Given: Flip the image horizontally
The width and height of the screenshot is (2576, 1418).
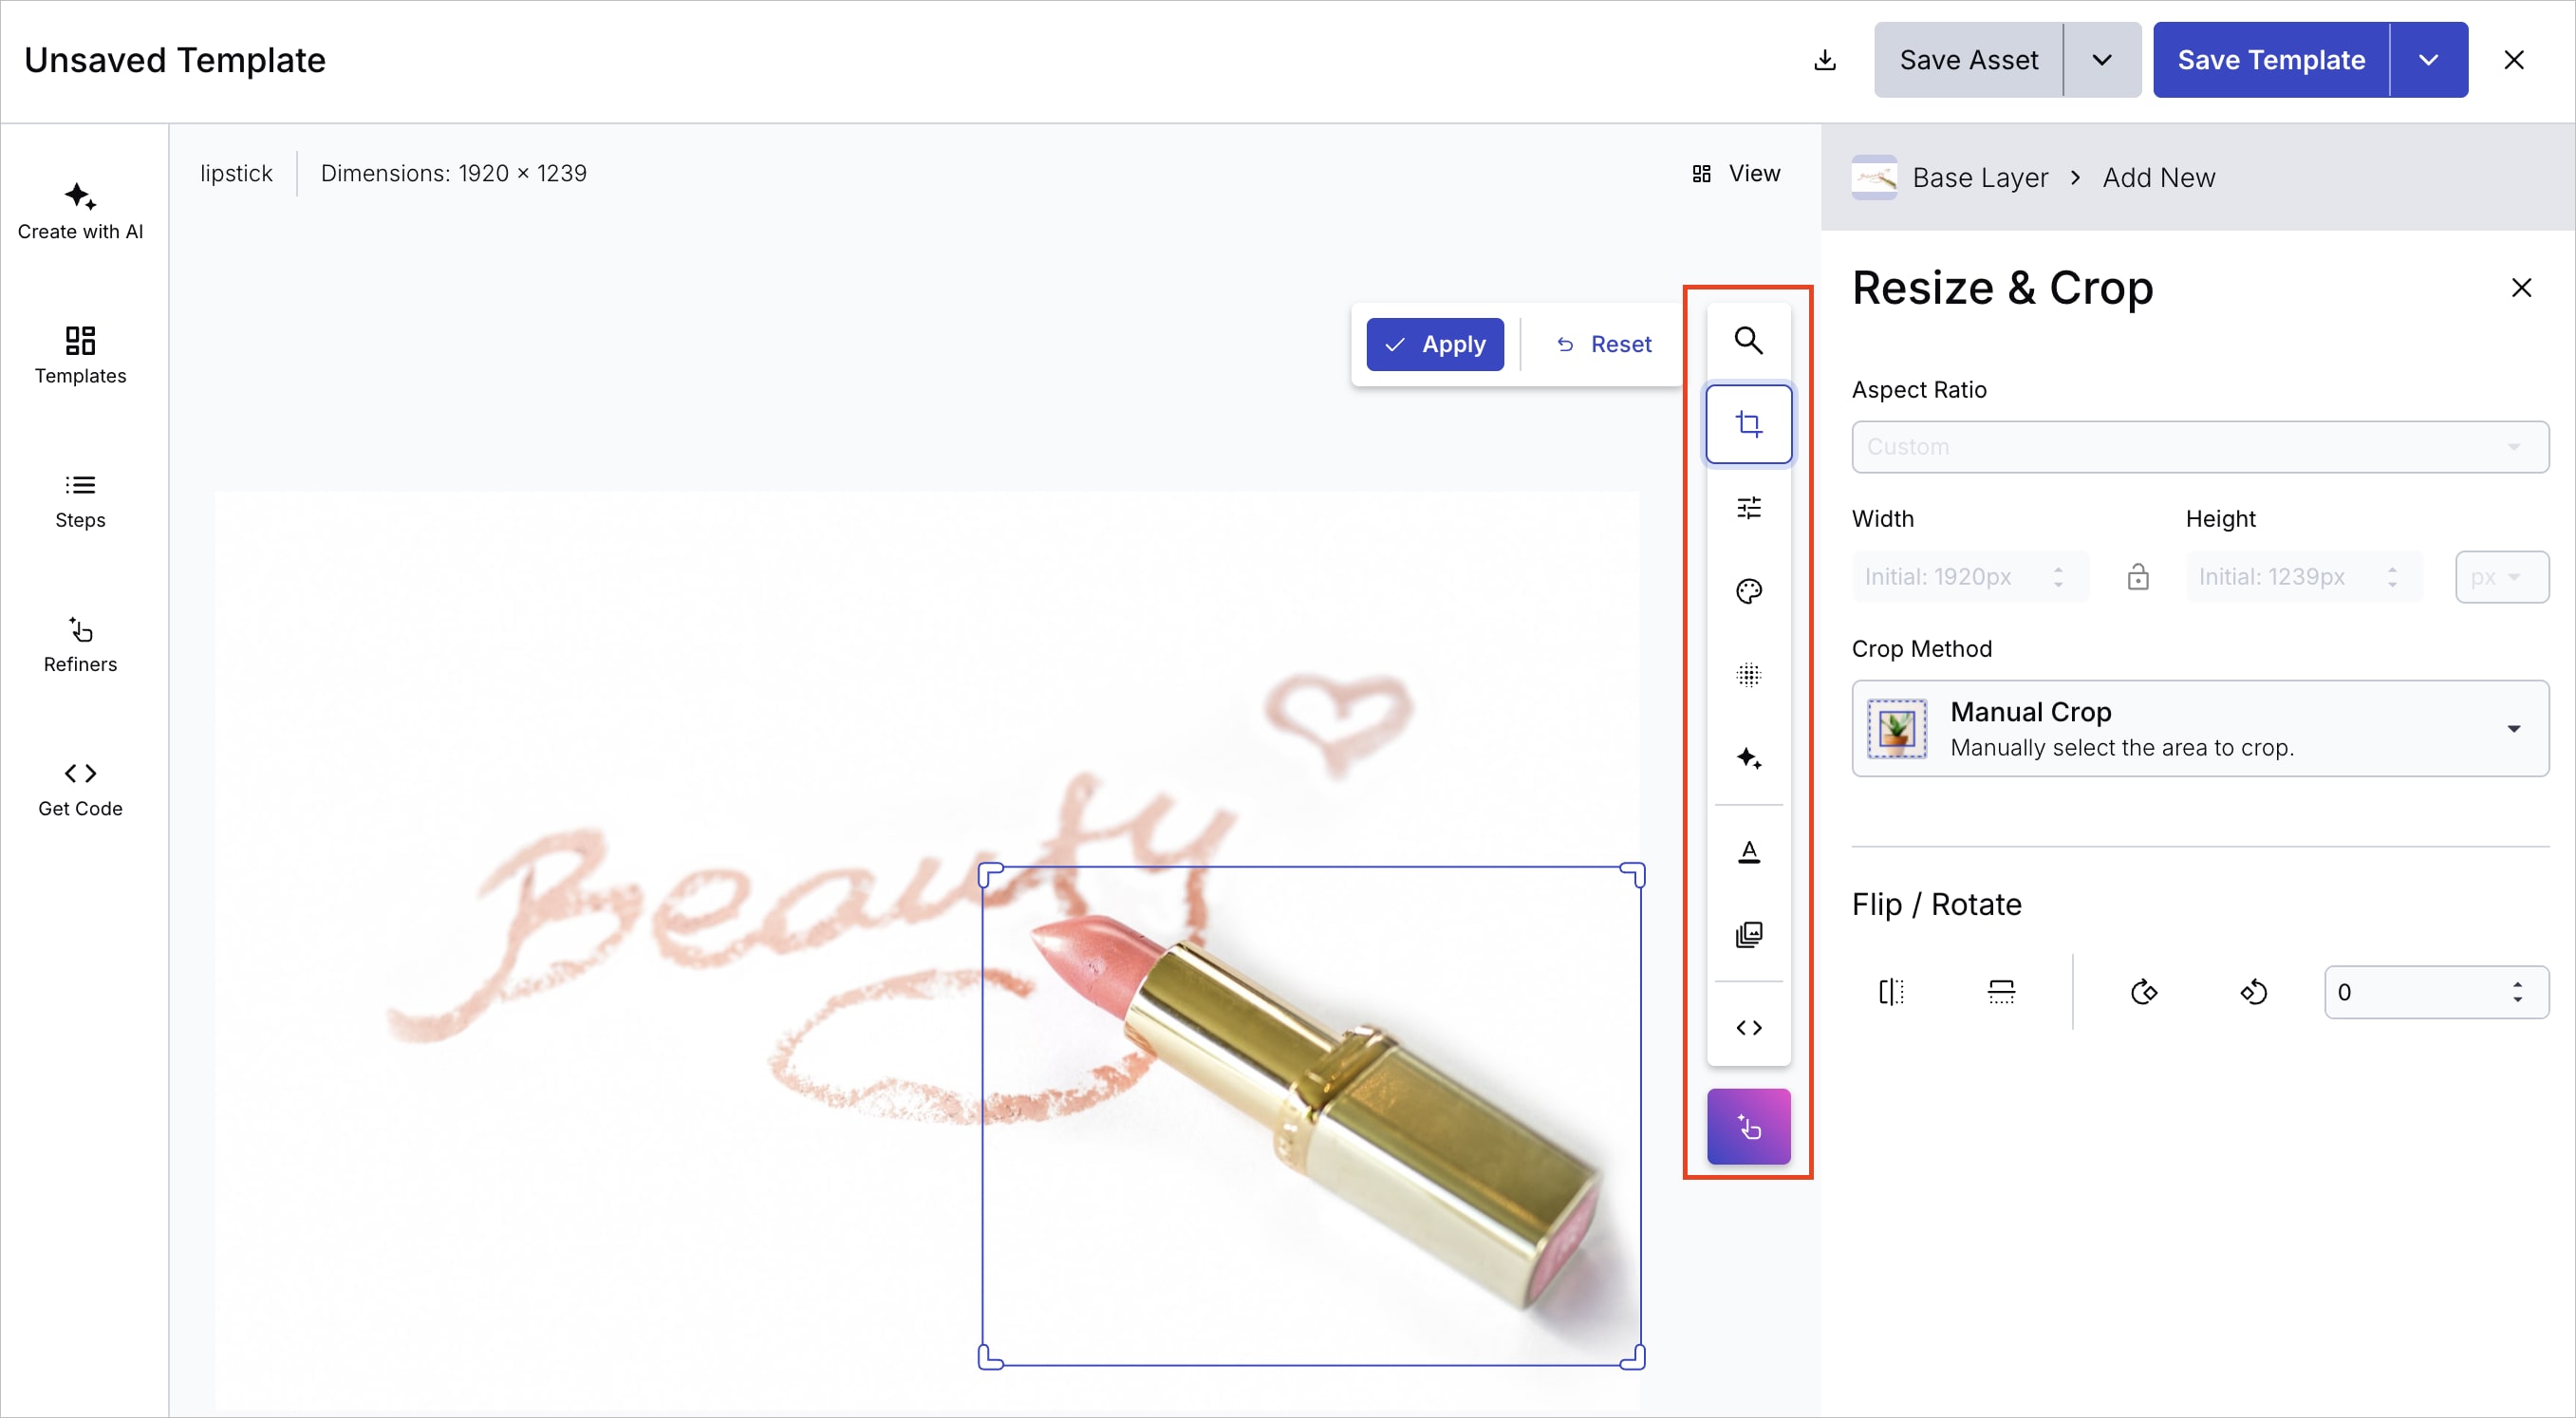Looking at the screenshot, I should [1891, 992].
